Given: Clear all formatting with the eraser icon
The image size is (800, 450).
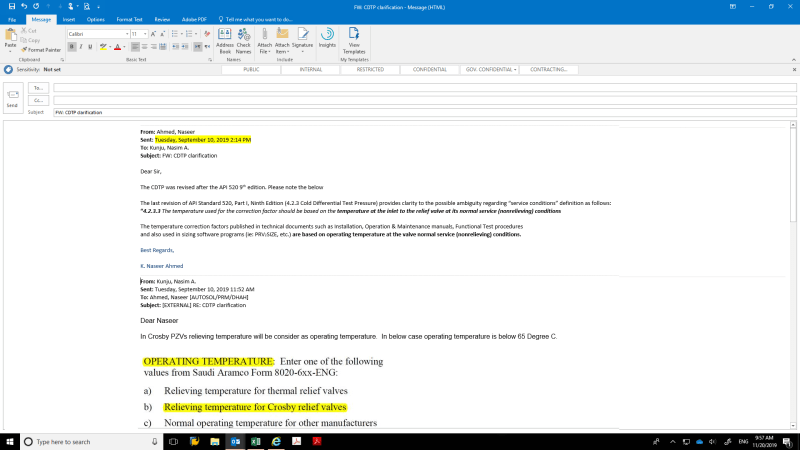Looking at the screenshot, I should (x=207, y=34).
